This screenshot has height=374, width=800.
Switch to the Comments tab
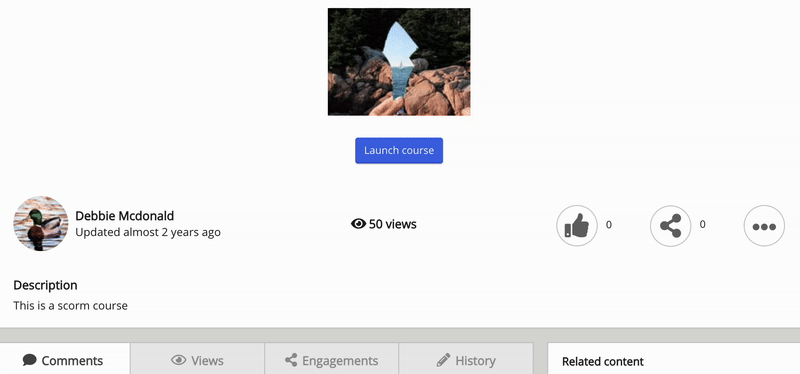click(x=65, y=360)
